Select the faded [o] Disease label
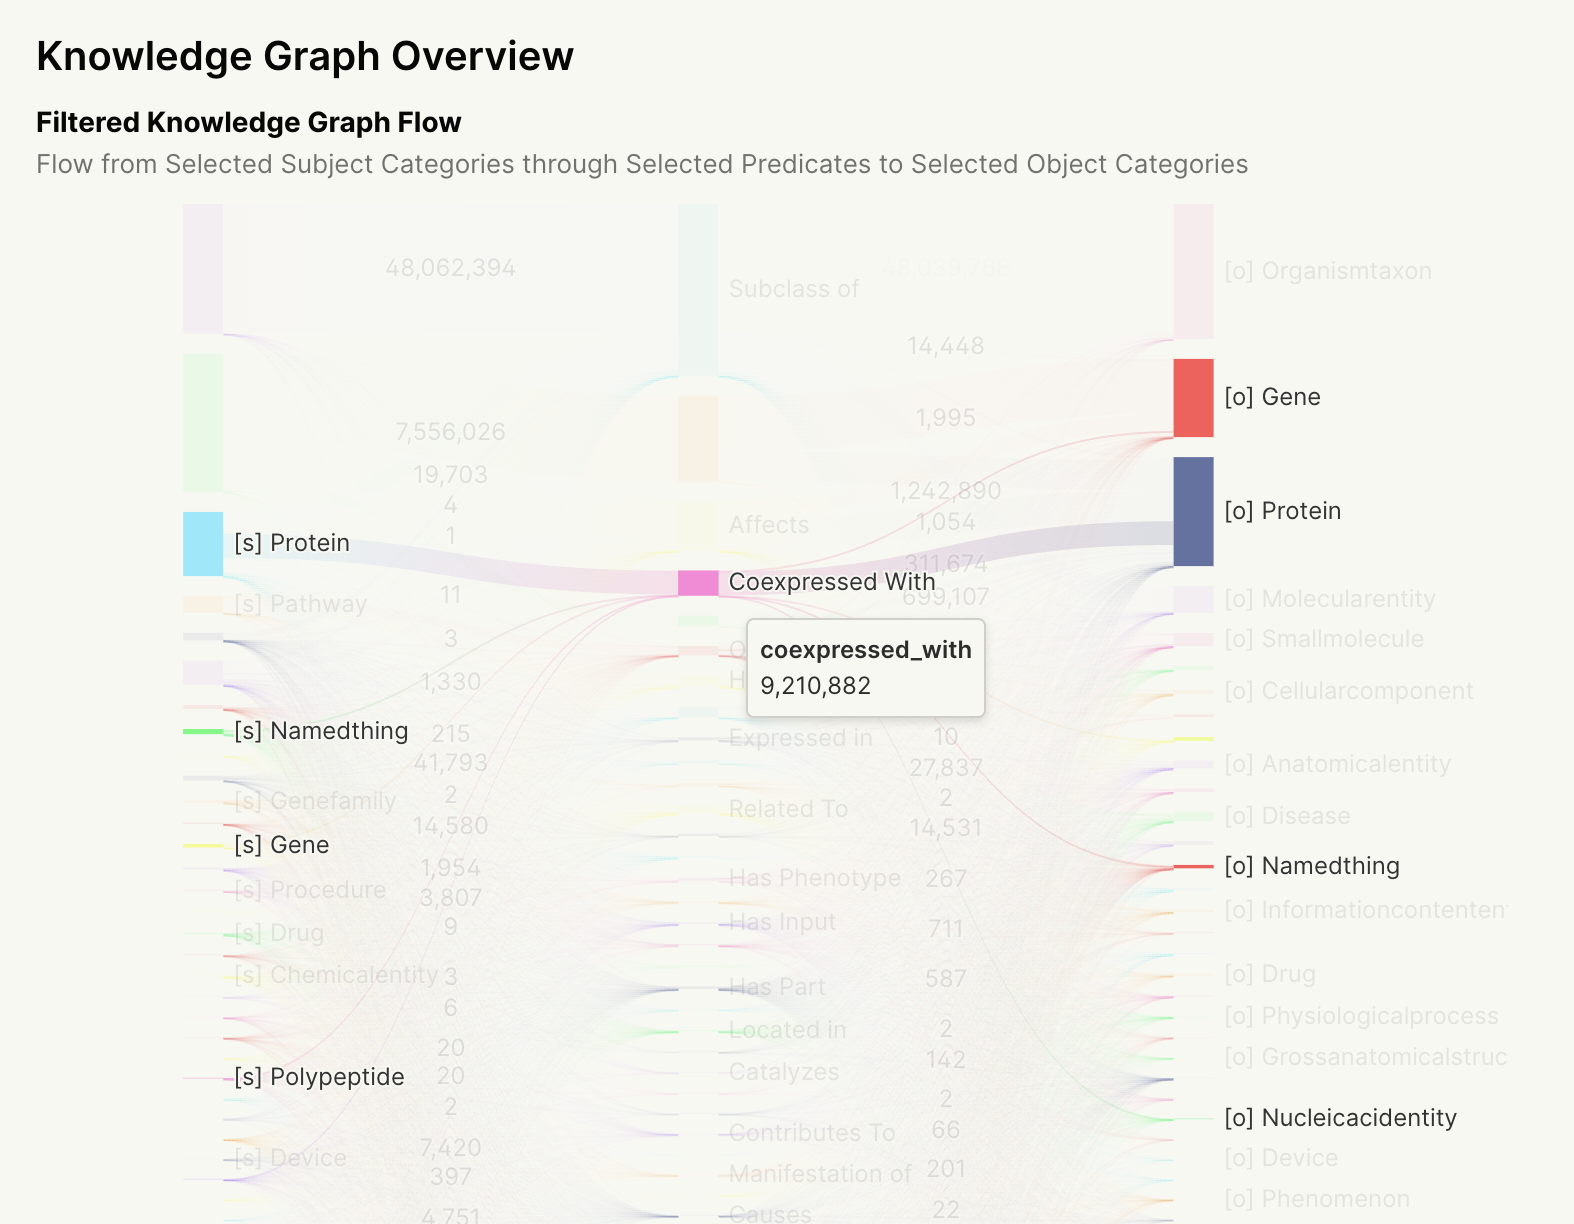This screenshot has height=1224, width=1574. pyautogui.click(x=1287, y=816)
